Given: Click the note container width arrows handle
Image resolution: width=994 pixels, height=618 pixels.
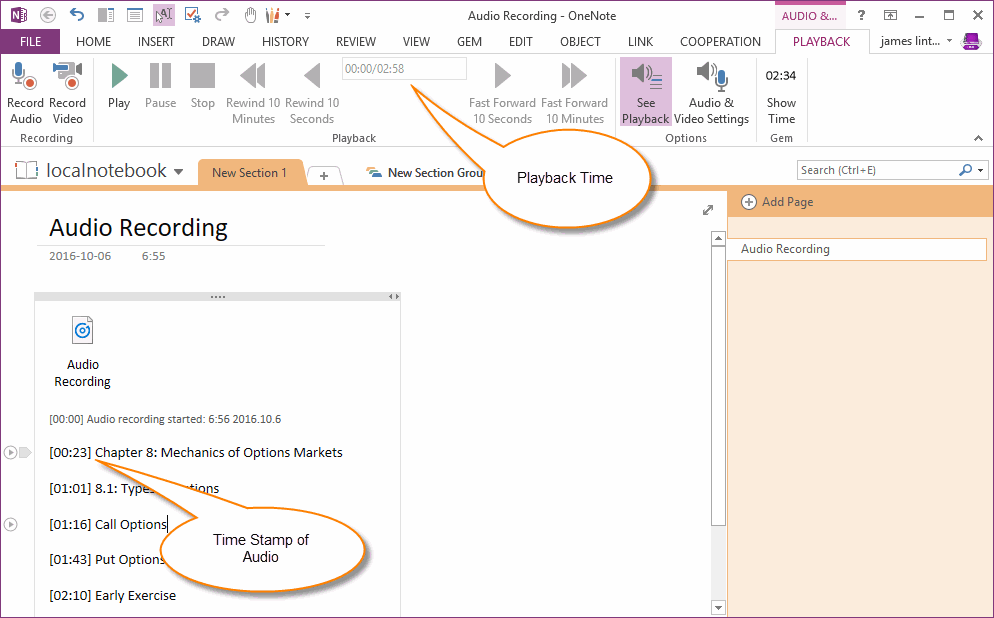Looking at the screenshot, I should 394,297.
